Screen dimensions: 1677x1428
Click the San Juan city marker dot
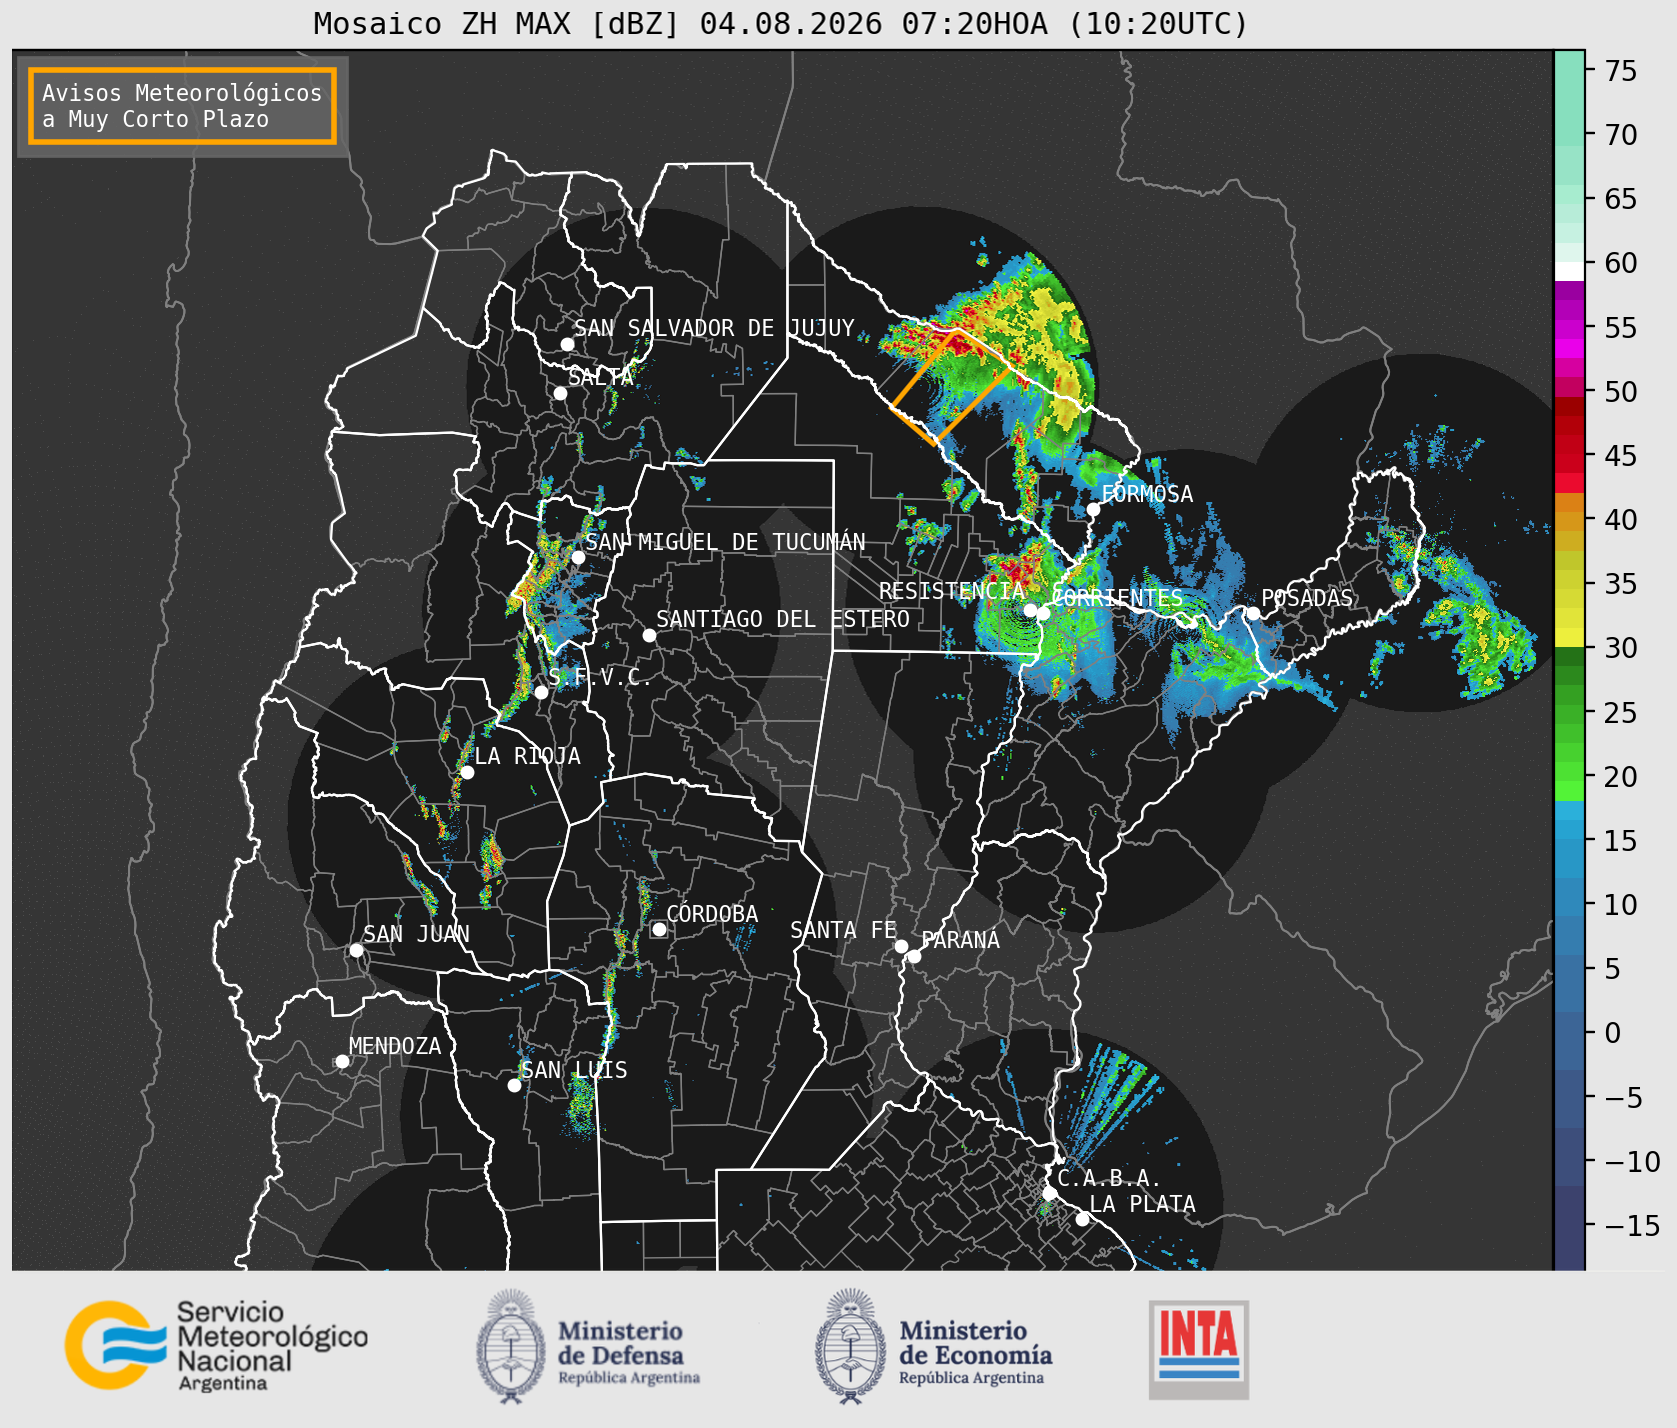(x=356, y=950)
